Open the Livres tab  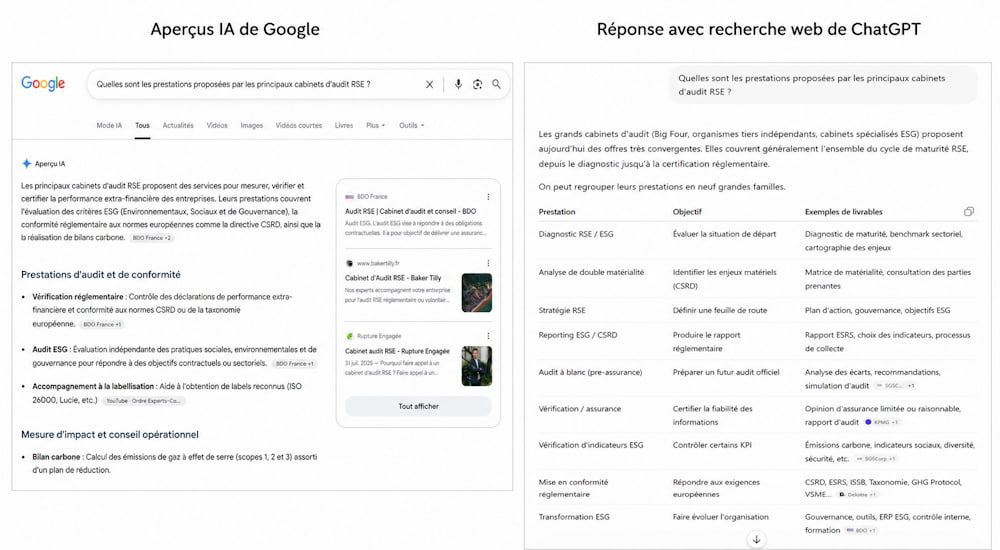344,126
